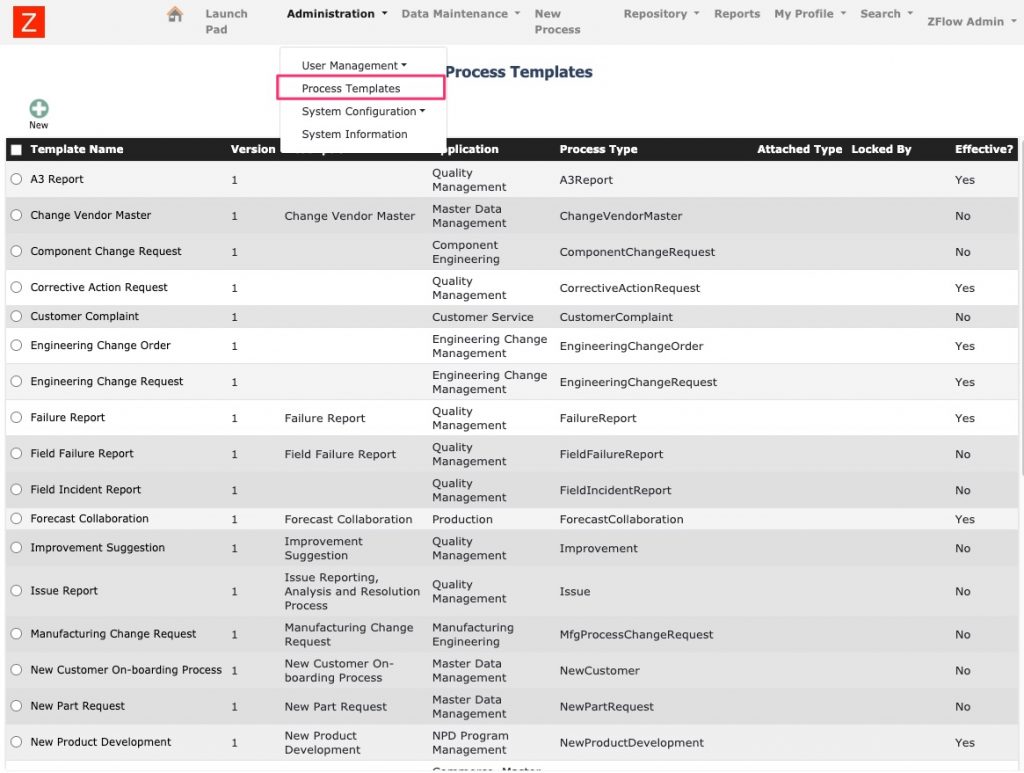Click the NewCustomer process type cell
Viewport: 1024px width, 773px height.
coord(599,670)
